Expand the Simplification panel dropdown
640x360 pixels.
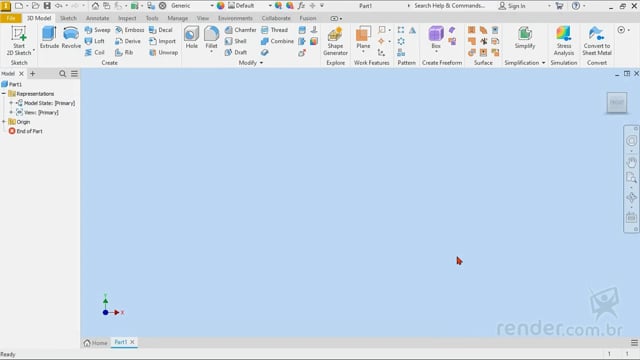(x=543, y=63)
